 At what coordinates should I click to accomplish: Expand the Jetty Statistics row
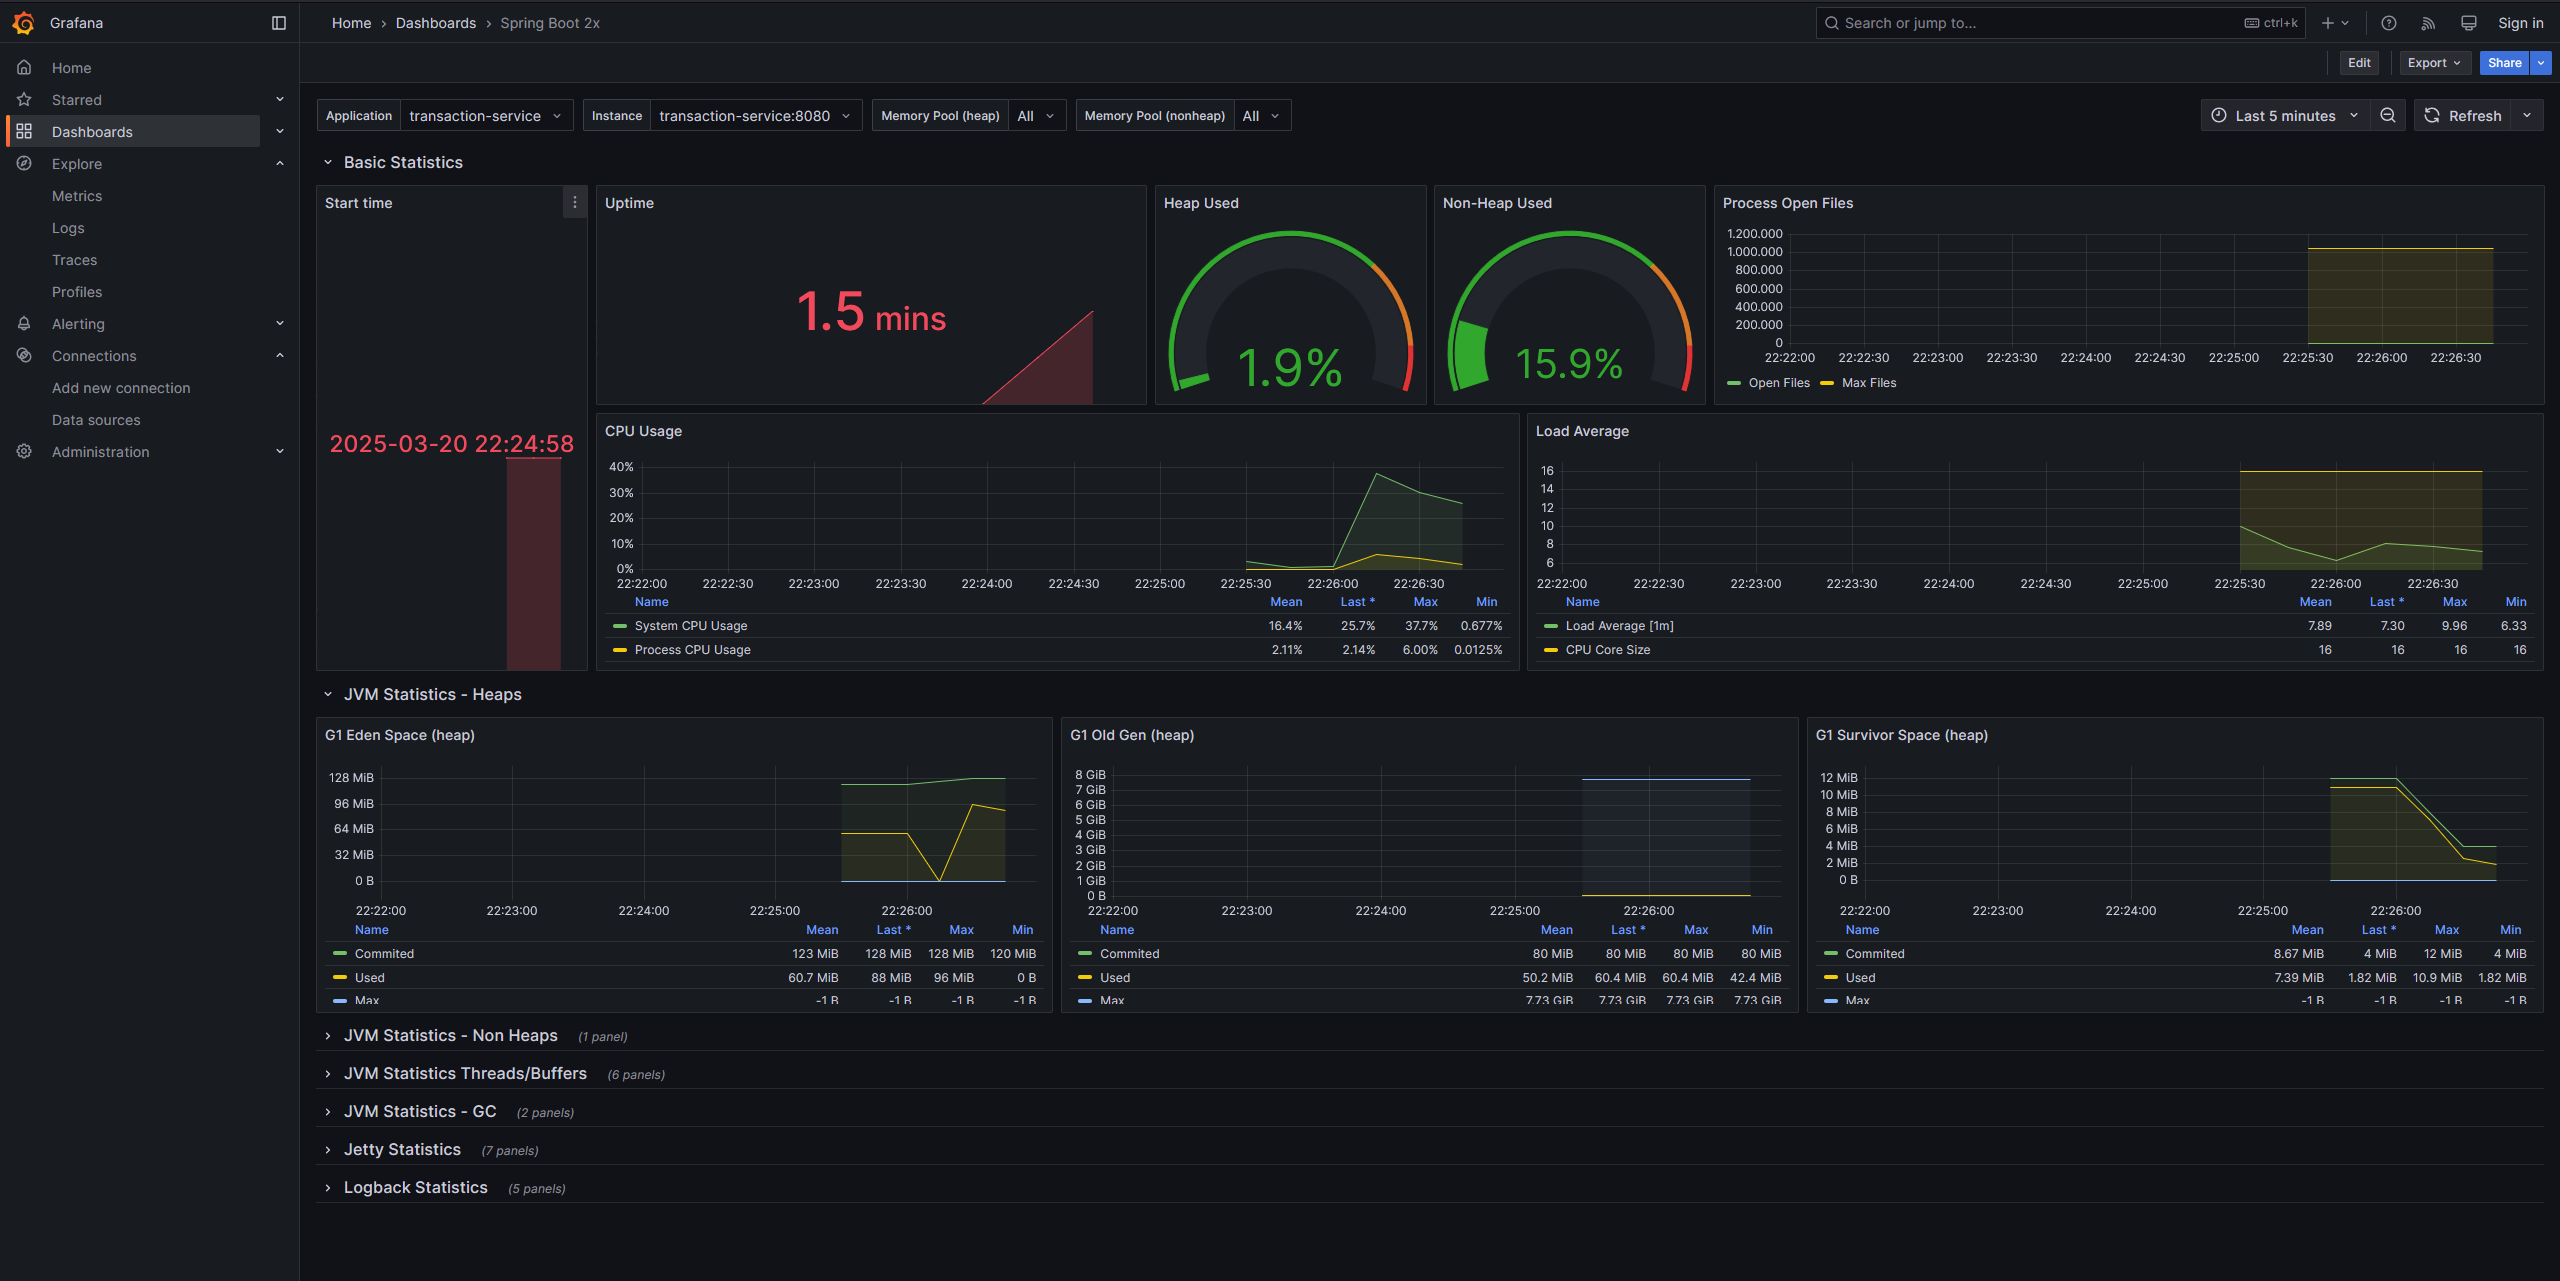[x=402, y=1150]
